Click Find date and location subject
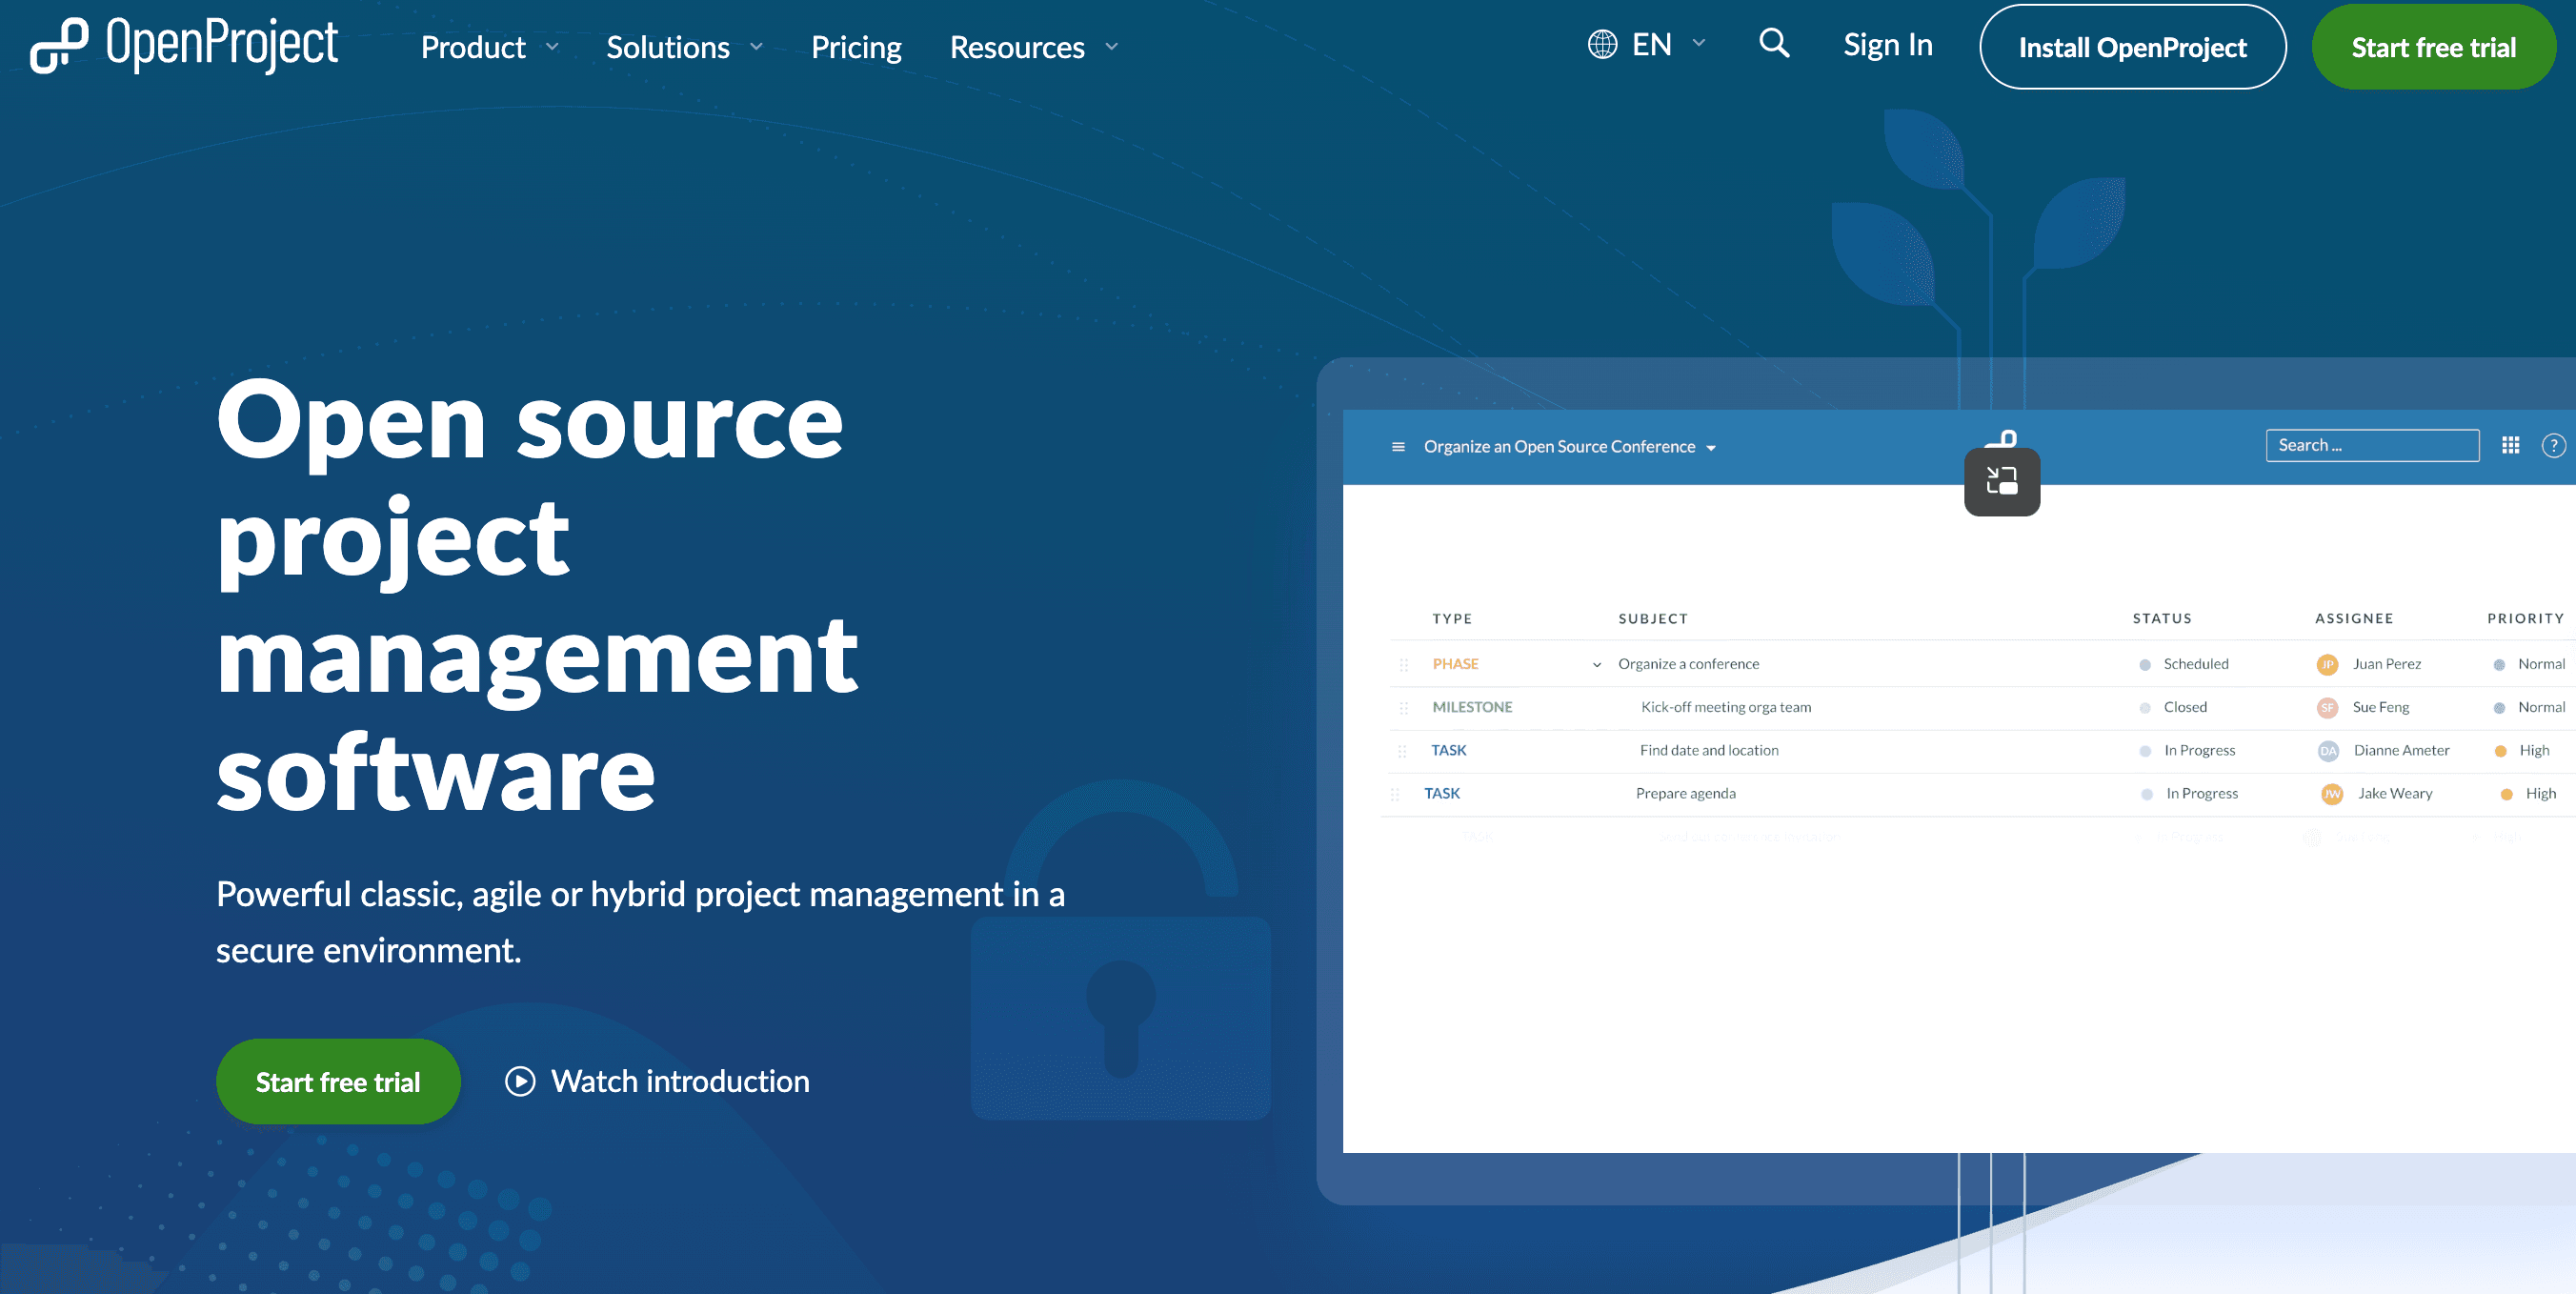2576x1294 pixels. 1709,750
